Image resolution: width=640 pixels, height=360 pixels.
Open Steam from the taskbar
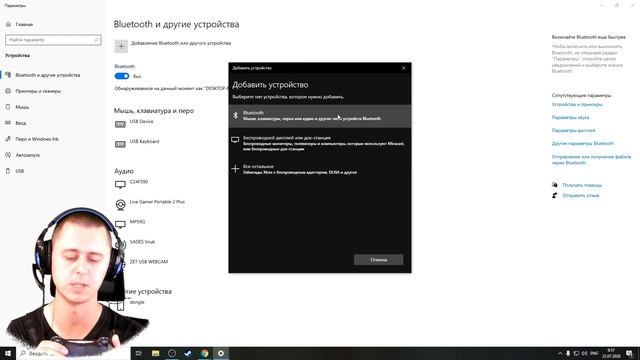point(188,353)
